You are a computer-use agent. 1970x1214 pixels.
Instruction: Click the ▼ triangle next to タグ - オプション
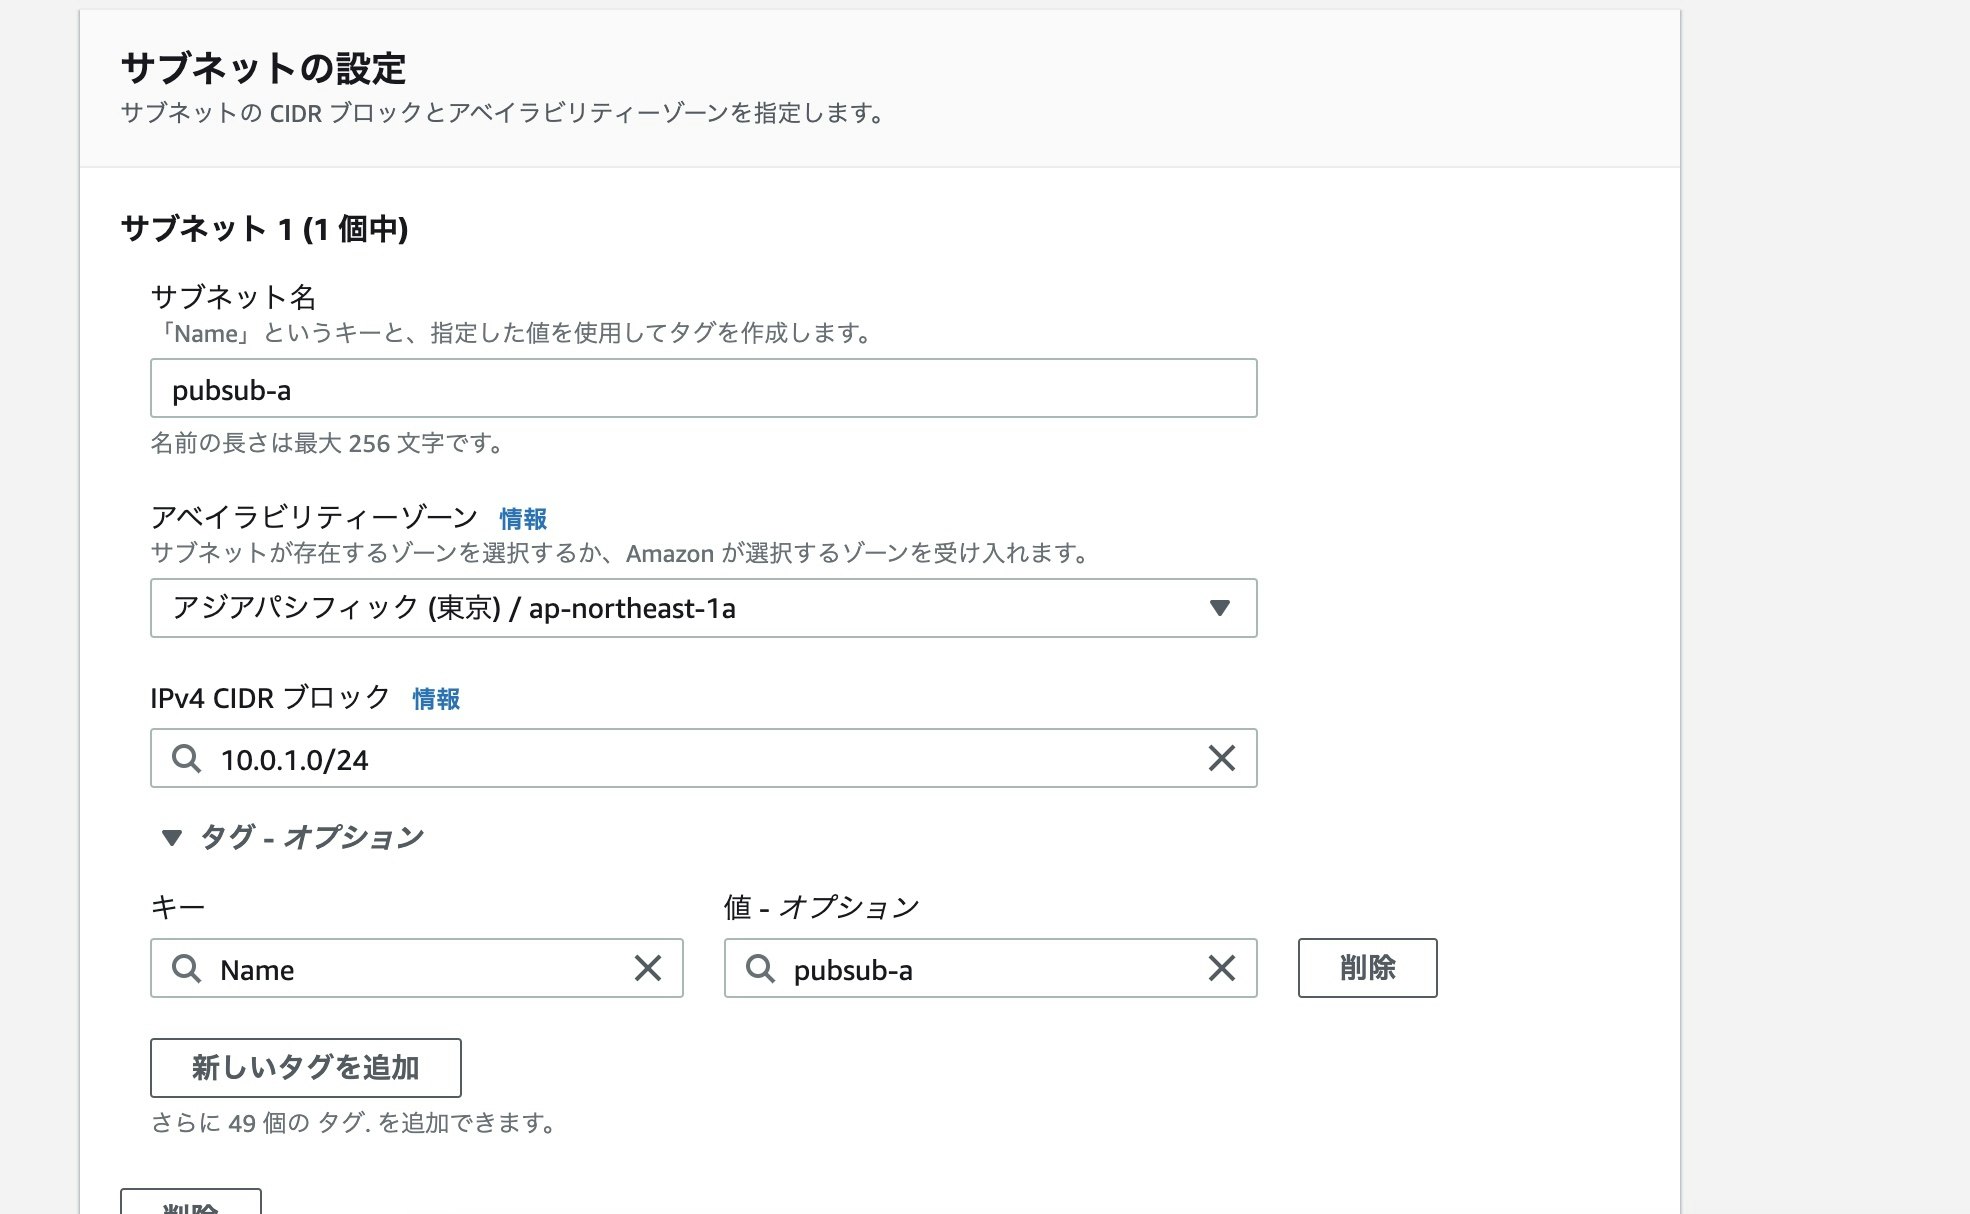click(x=172, y=837)
